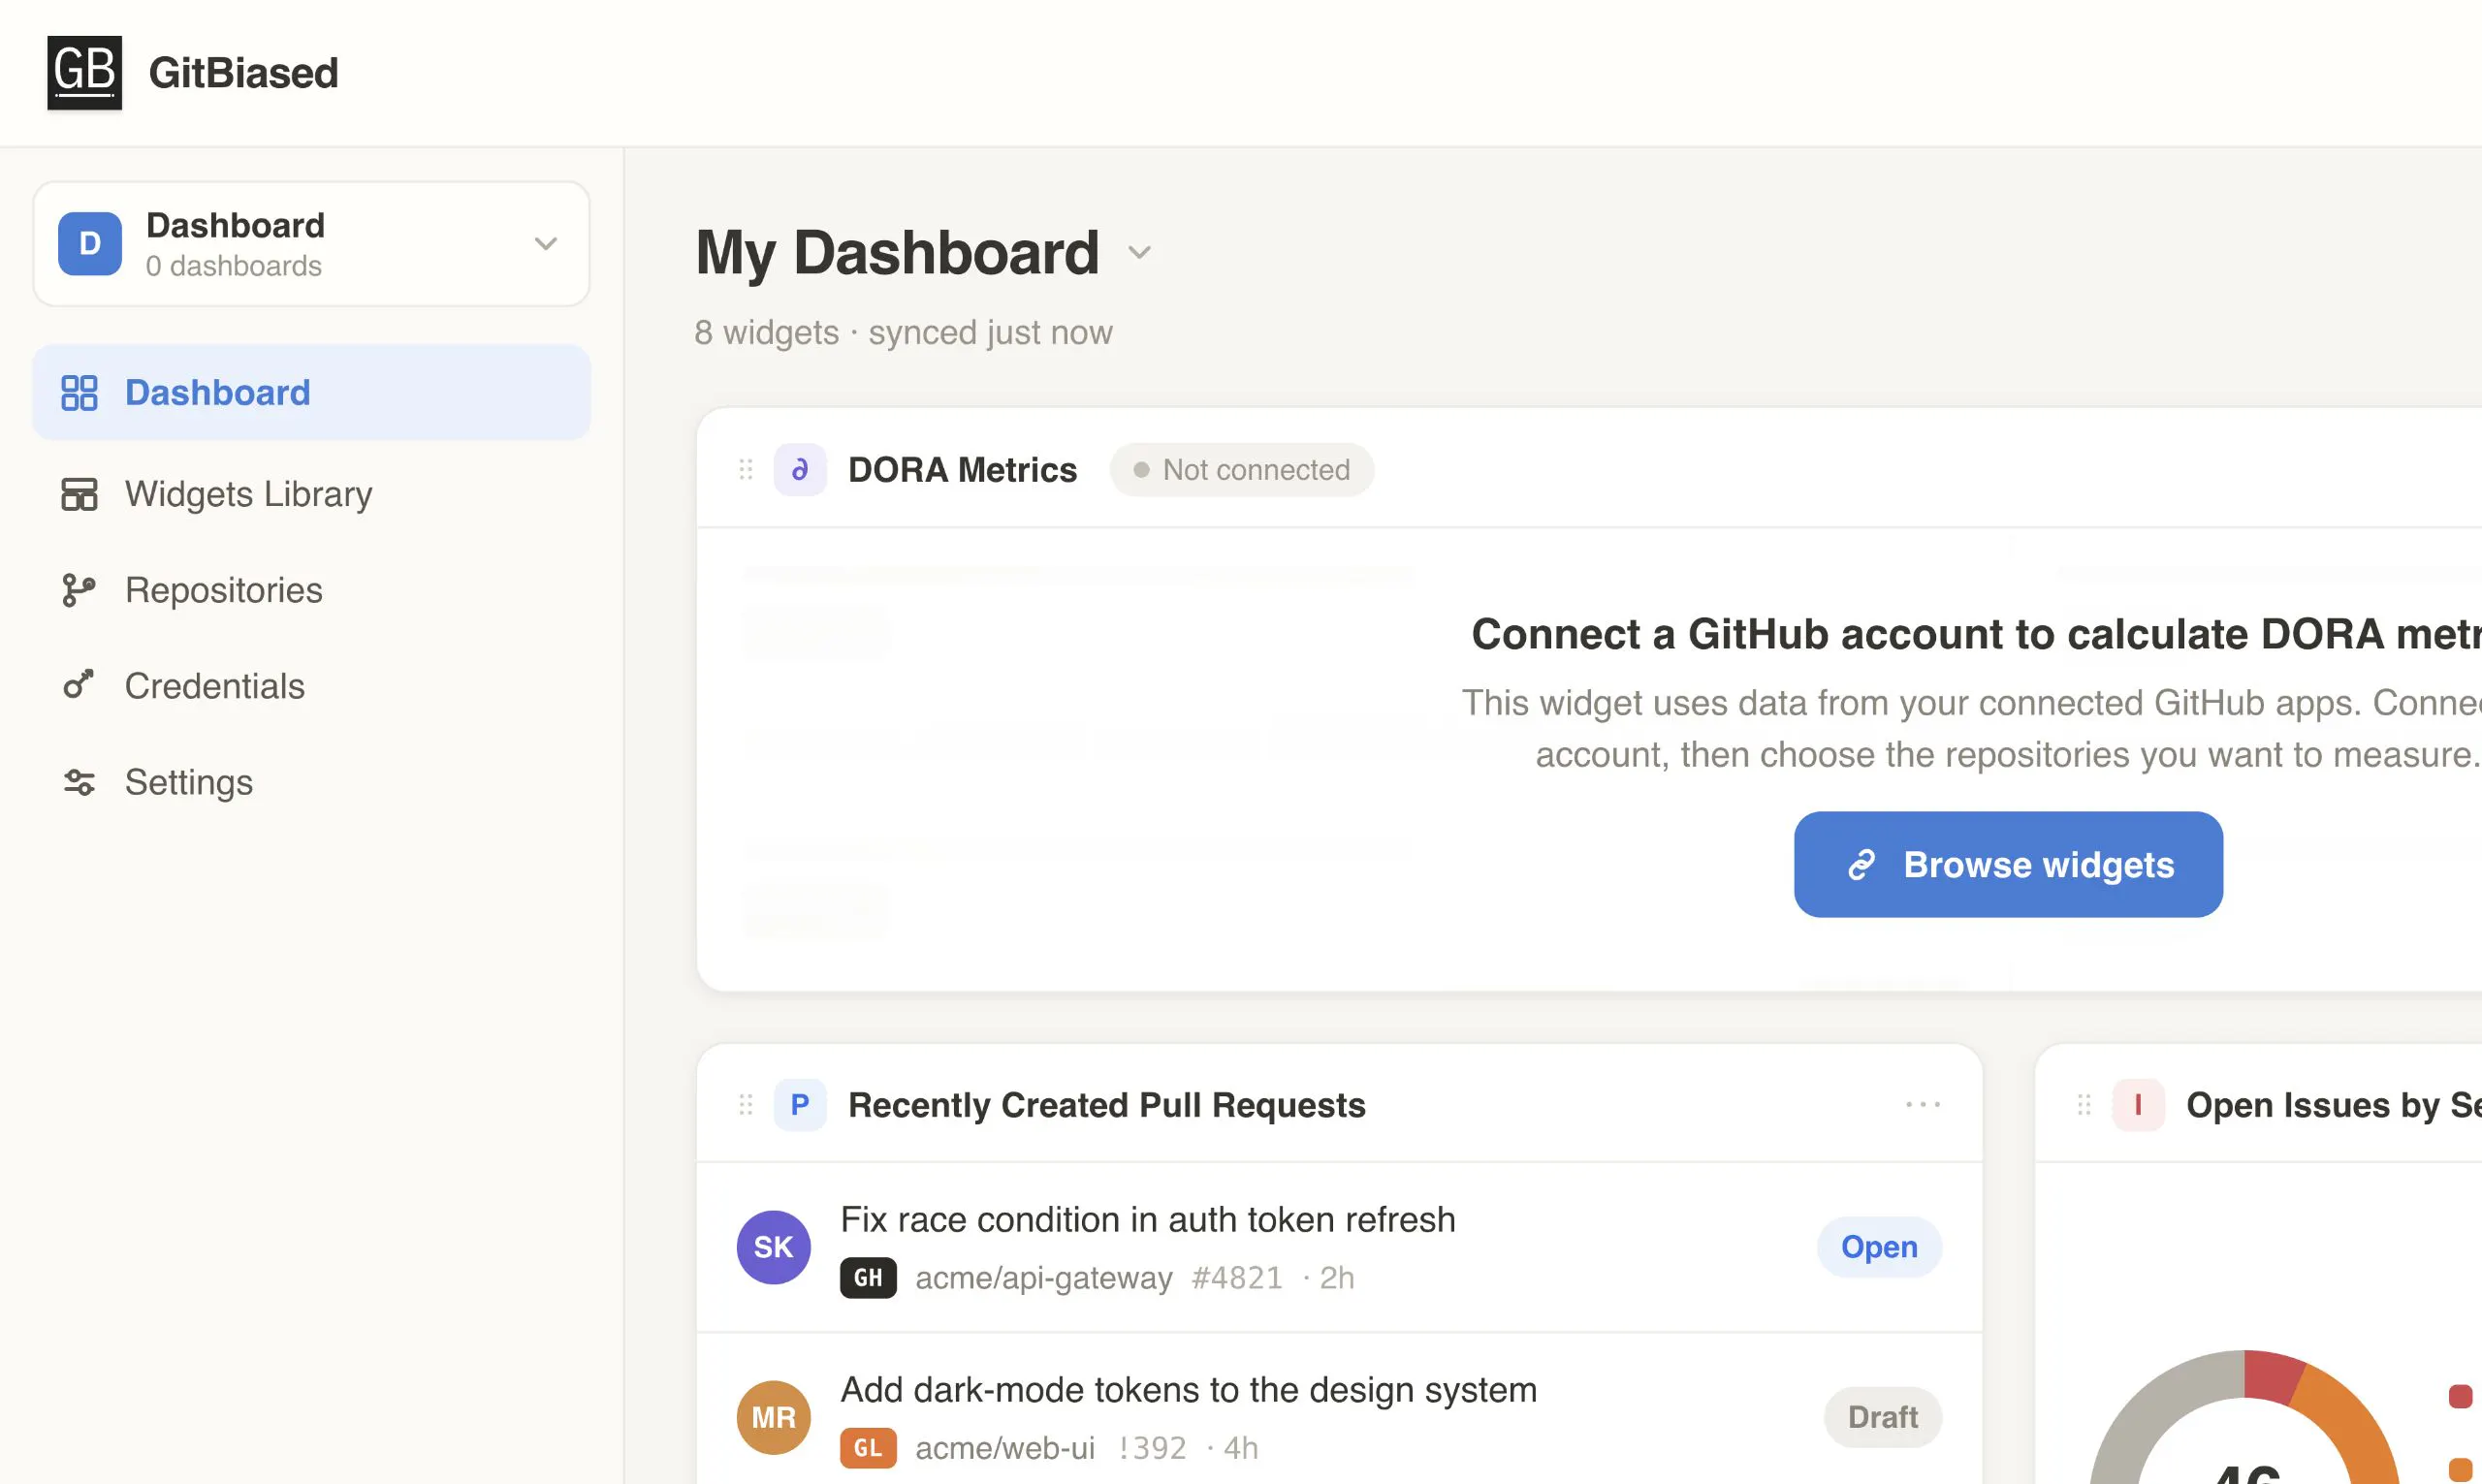Click the SK author avatar
This screenshot has height=1484, width=2482.
[x=773, y=1247]
